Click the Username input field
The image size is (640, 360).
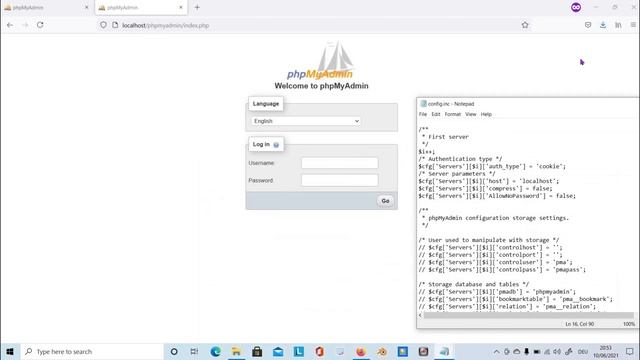[x=340, y=163]
